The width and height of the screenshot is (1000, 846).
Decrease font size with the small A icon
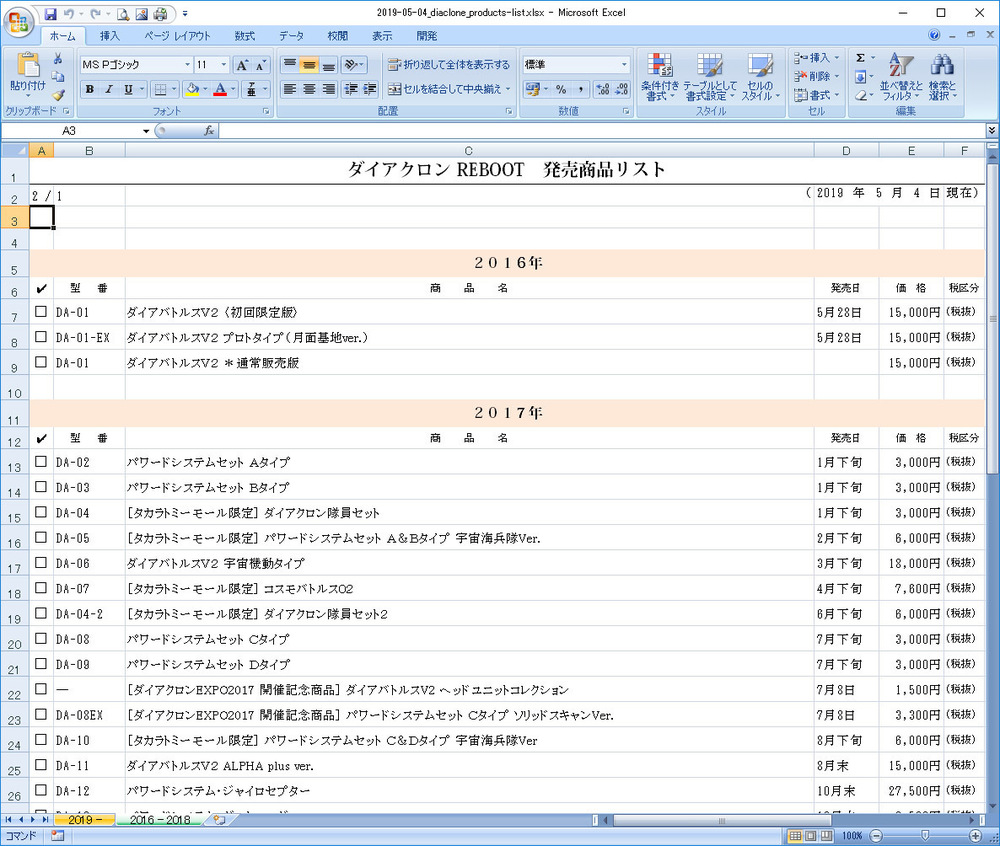pos(260,65)
